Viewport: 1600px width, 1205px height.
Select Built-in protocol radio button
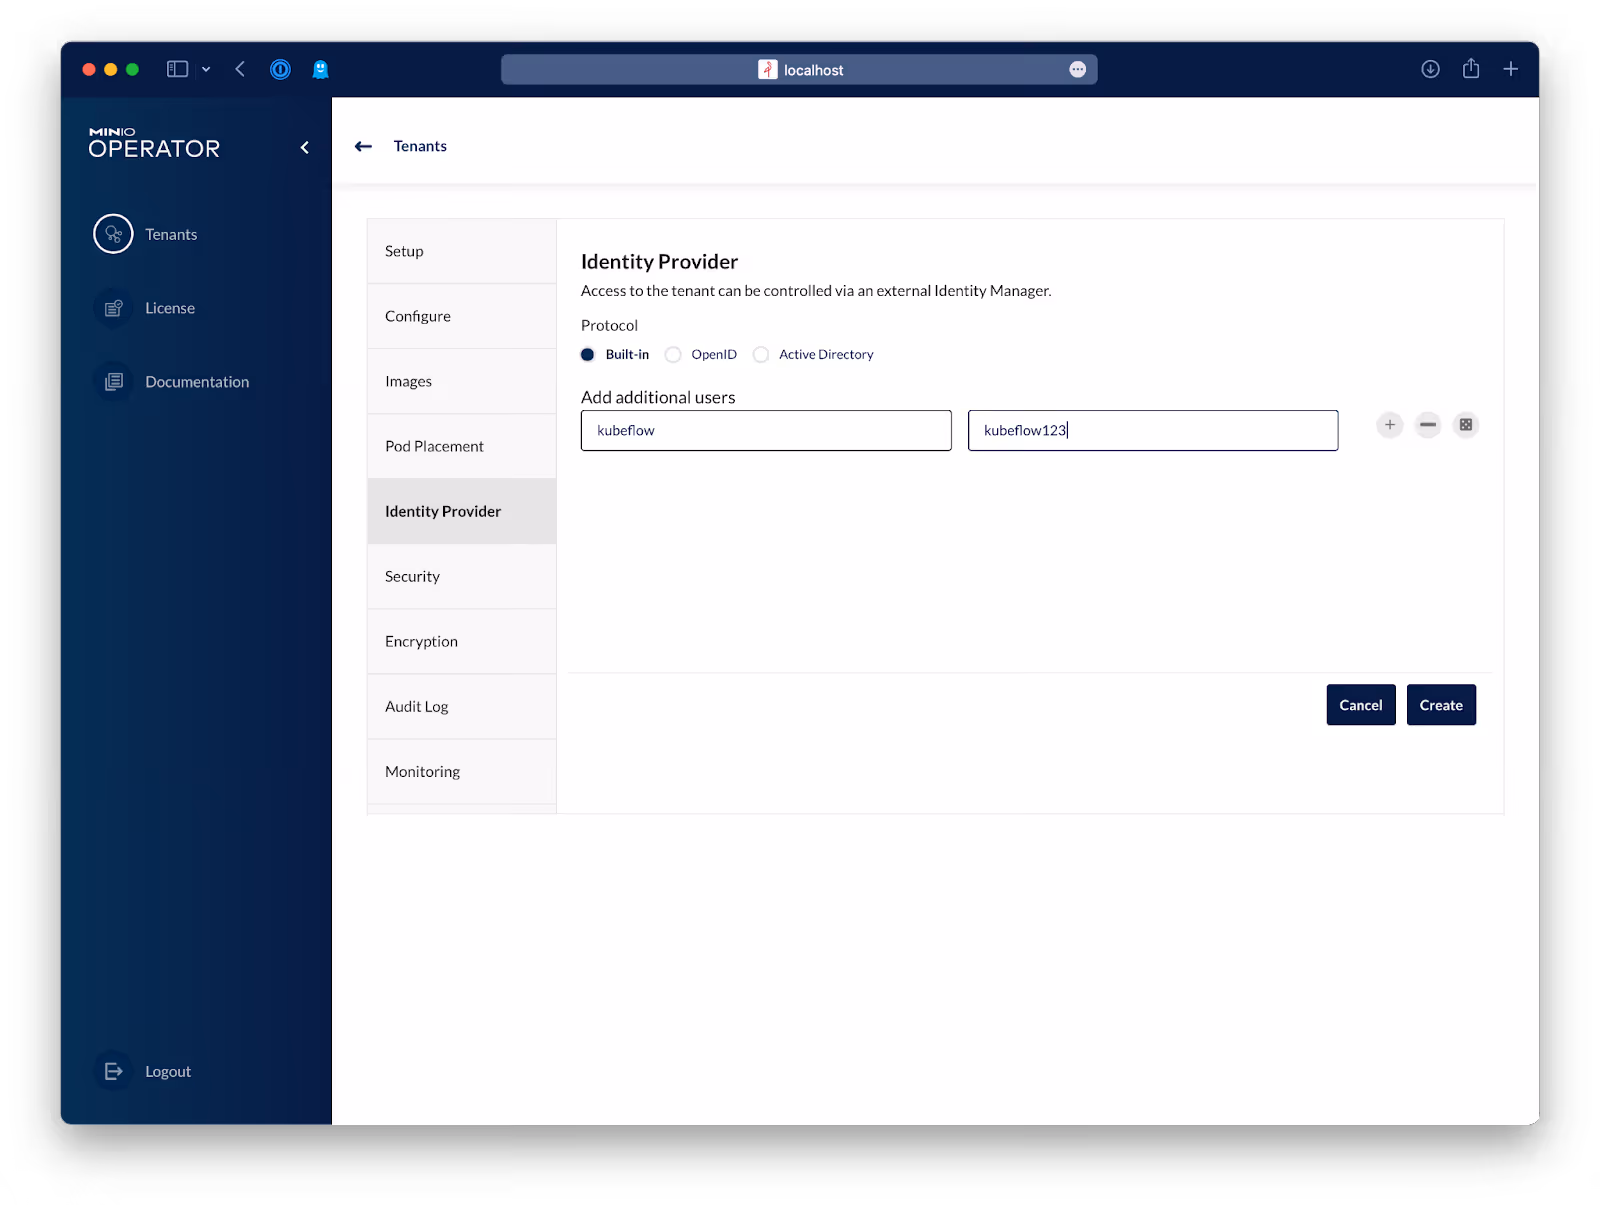588,355
